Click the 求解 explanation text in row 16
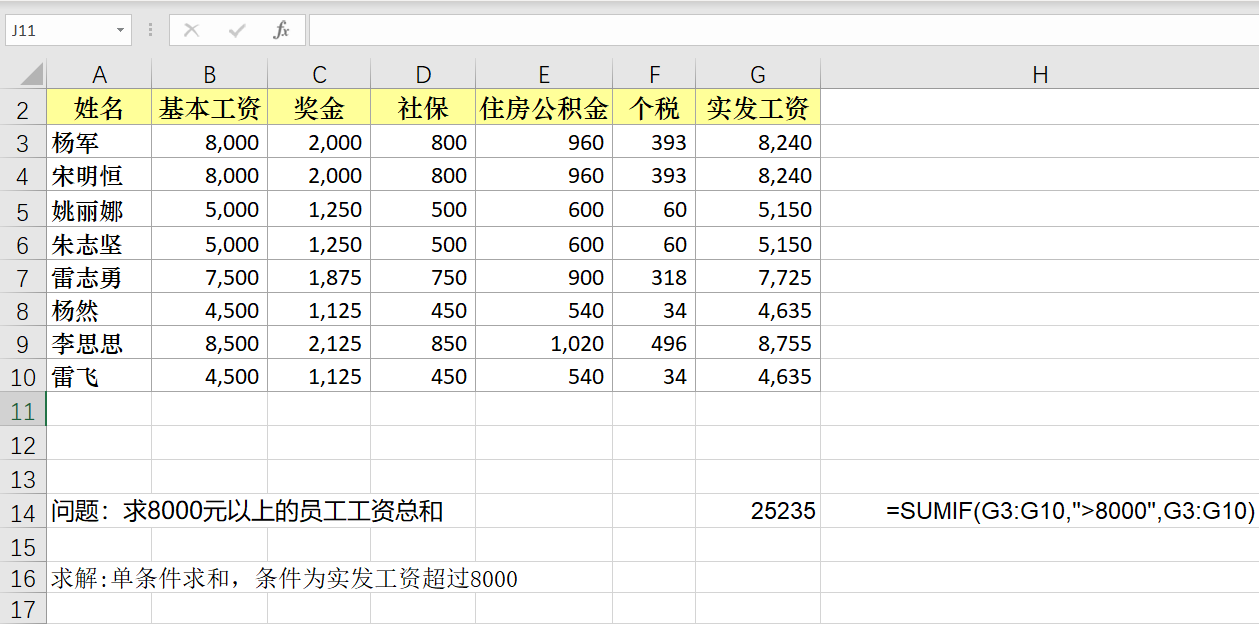Image resolution: width=1259 pixels, height=624 pixels. (x=285, y=579)
